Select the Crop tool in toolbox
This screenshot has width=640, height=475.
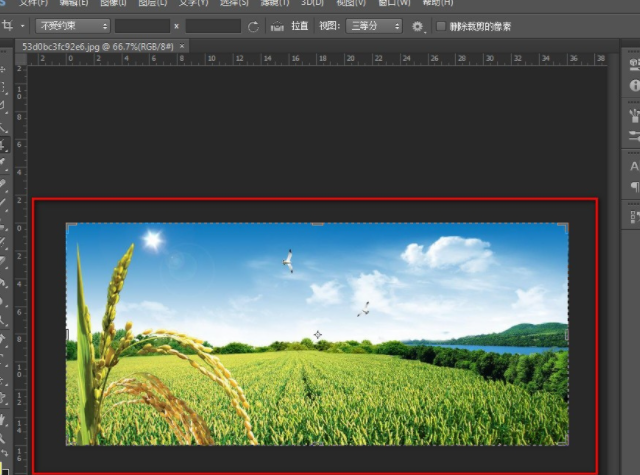click(x=3, y=145)
